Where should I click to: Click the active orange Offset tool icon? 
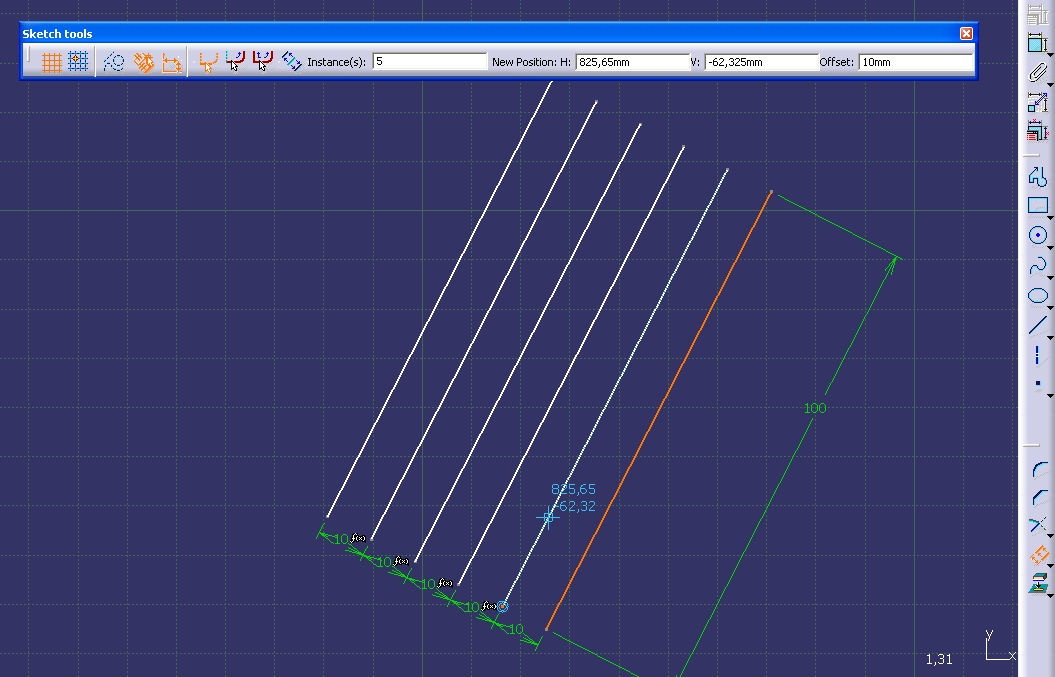pos(1039,555)
